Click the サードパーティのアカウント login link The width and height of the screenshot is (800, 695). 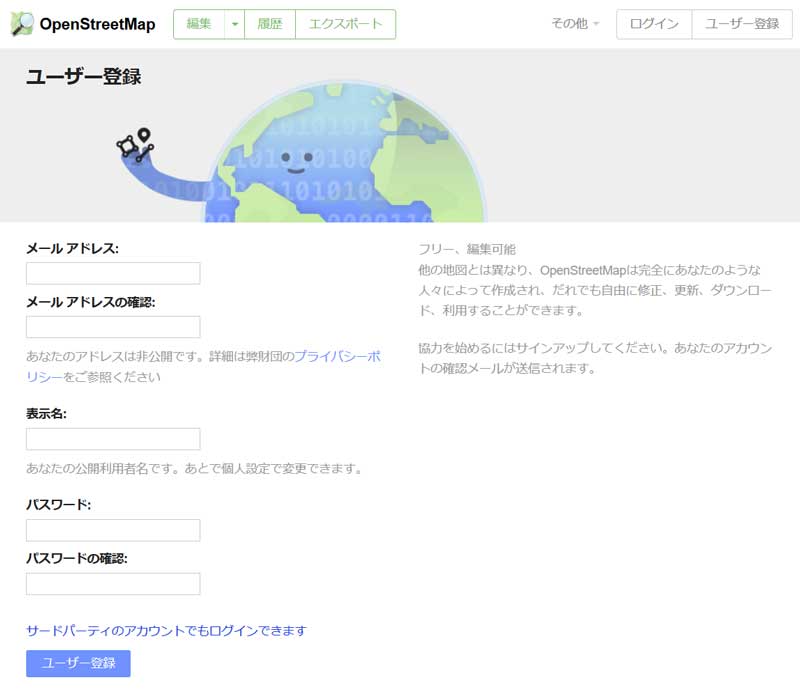[x=166, y=630]
